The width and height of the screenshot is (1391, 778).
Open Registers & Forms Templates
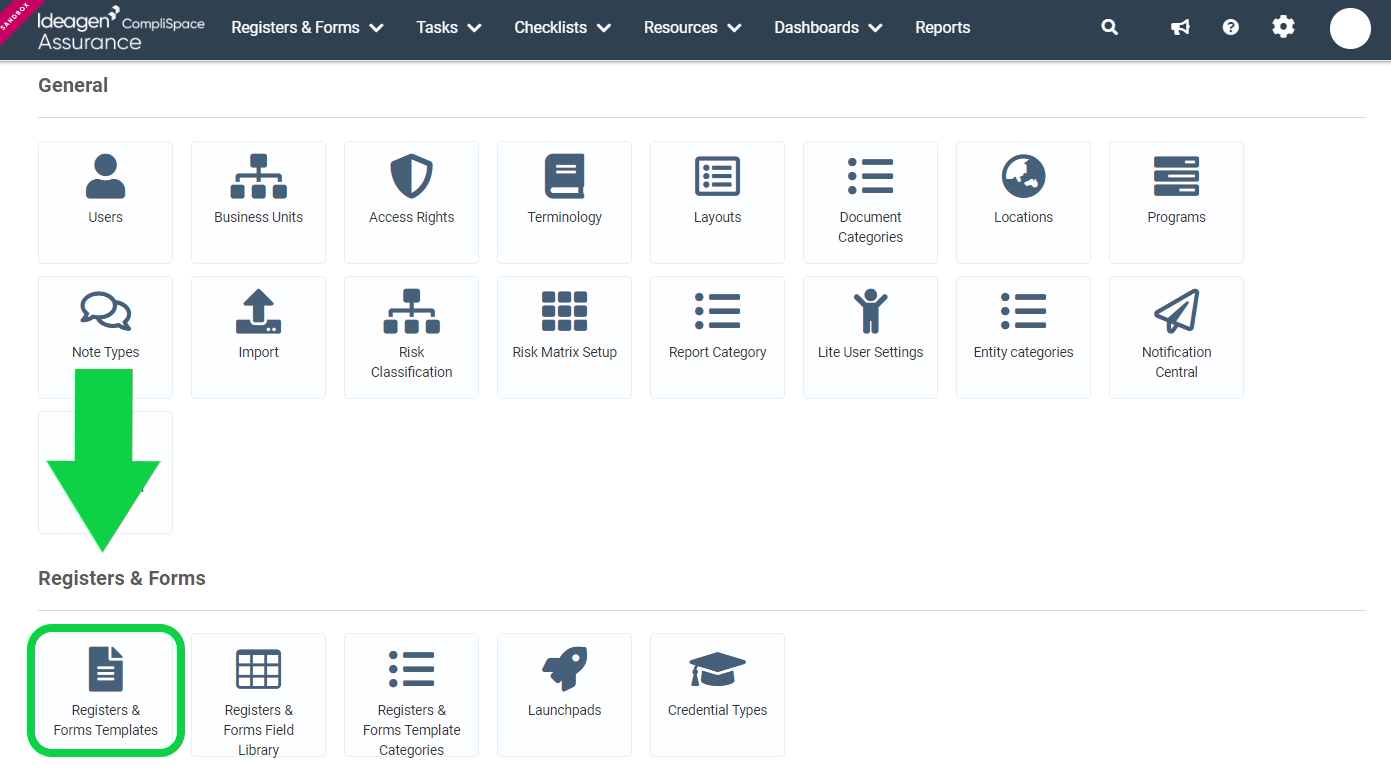[x=105, y=690]
